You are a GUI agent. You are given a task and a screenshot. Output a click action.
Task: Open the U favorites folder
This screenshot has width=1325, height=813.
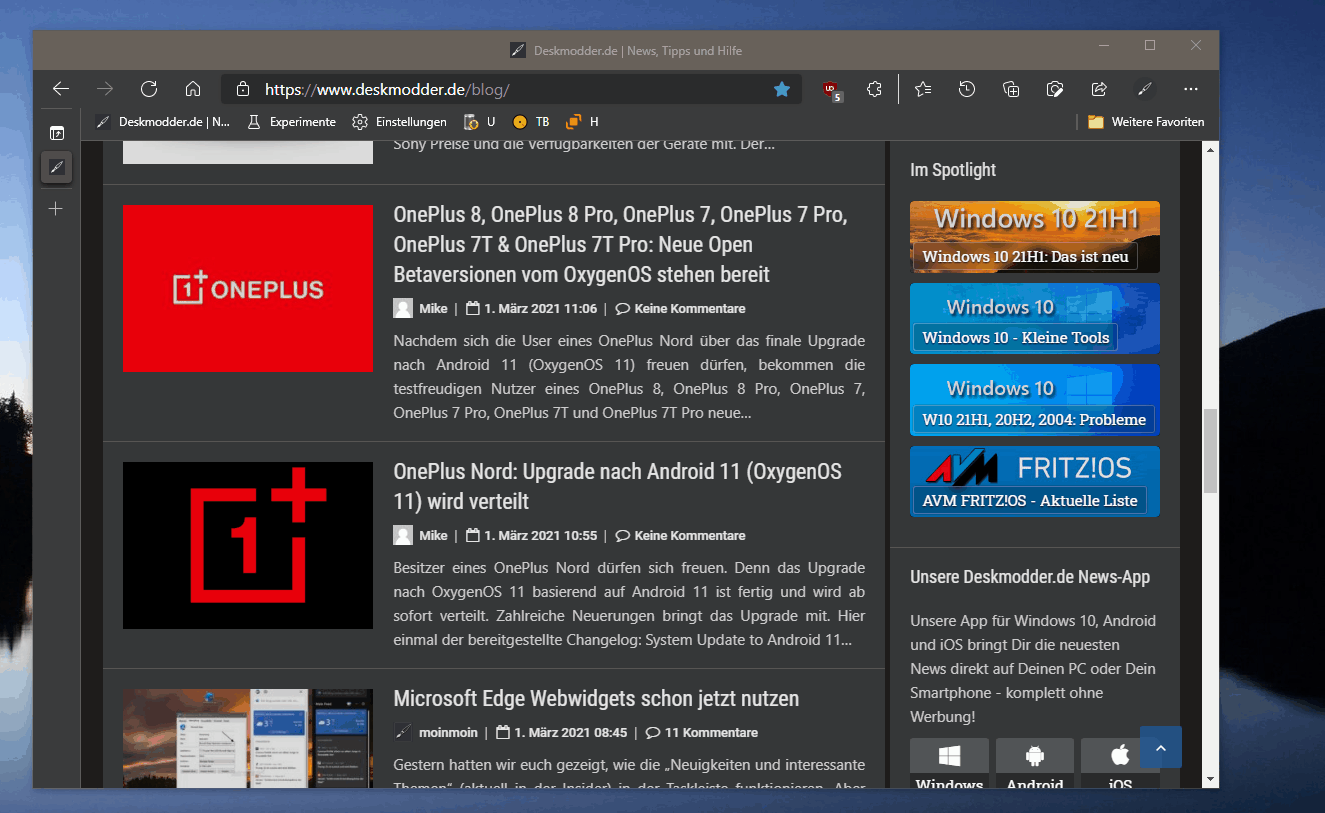point(481,122)
